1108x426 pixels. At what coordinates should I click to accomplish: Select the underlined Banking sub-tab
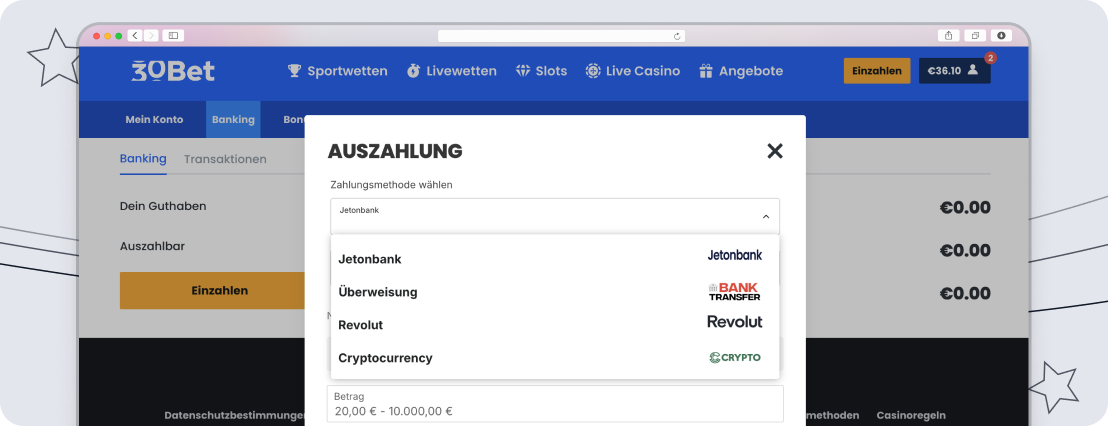click(143, 159)
